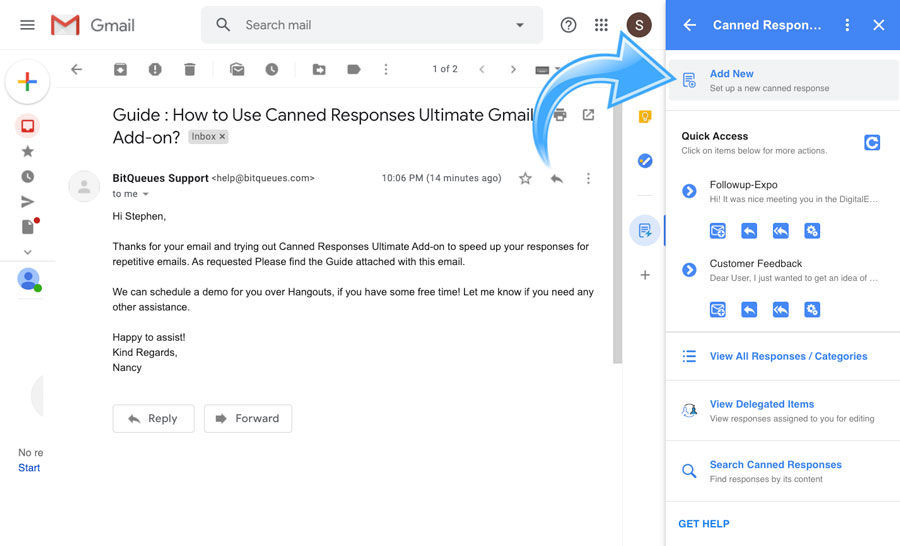Delete the current email
Viewport: 900px width, 546px height.
pos(190,69)
